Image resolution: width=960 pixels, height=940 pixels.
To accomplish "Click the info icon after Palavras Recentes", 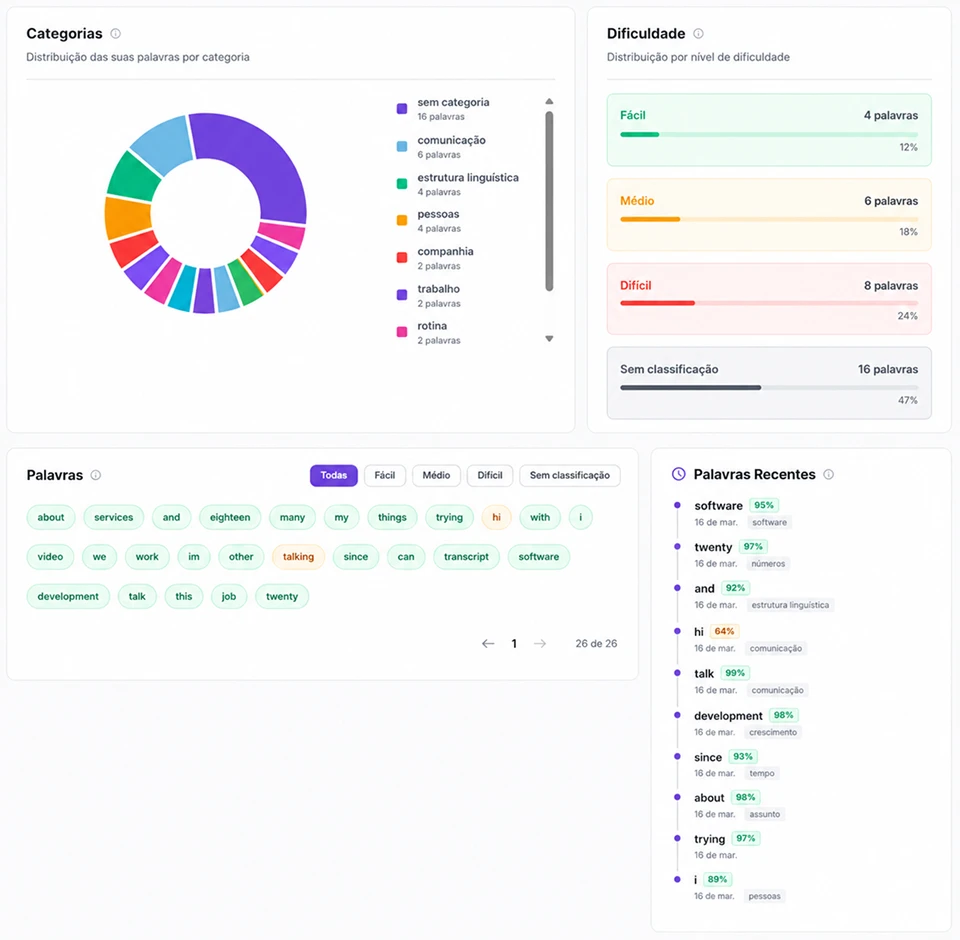I will click(828, 474).
